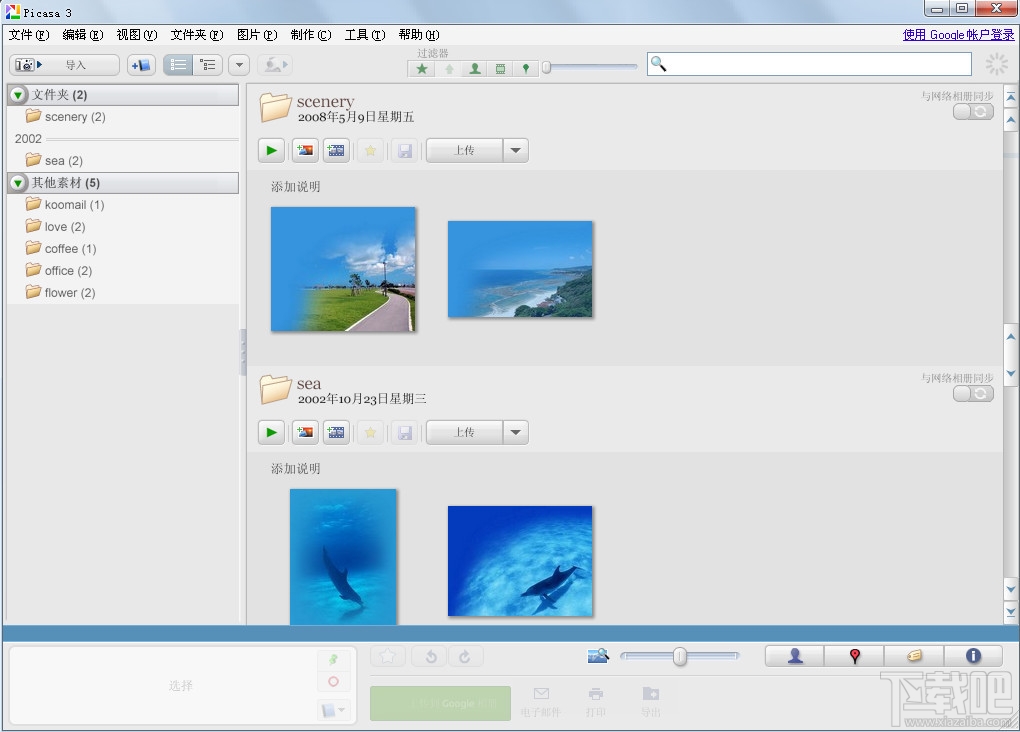Image resolution: width=1020 pixels, height=732 pixels.
Task: Show the Places map pin panel
Action: (854, 656)
